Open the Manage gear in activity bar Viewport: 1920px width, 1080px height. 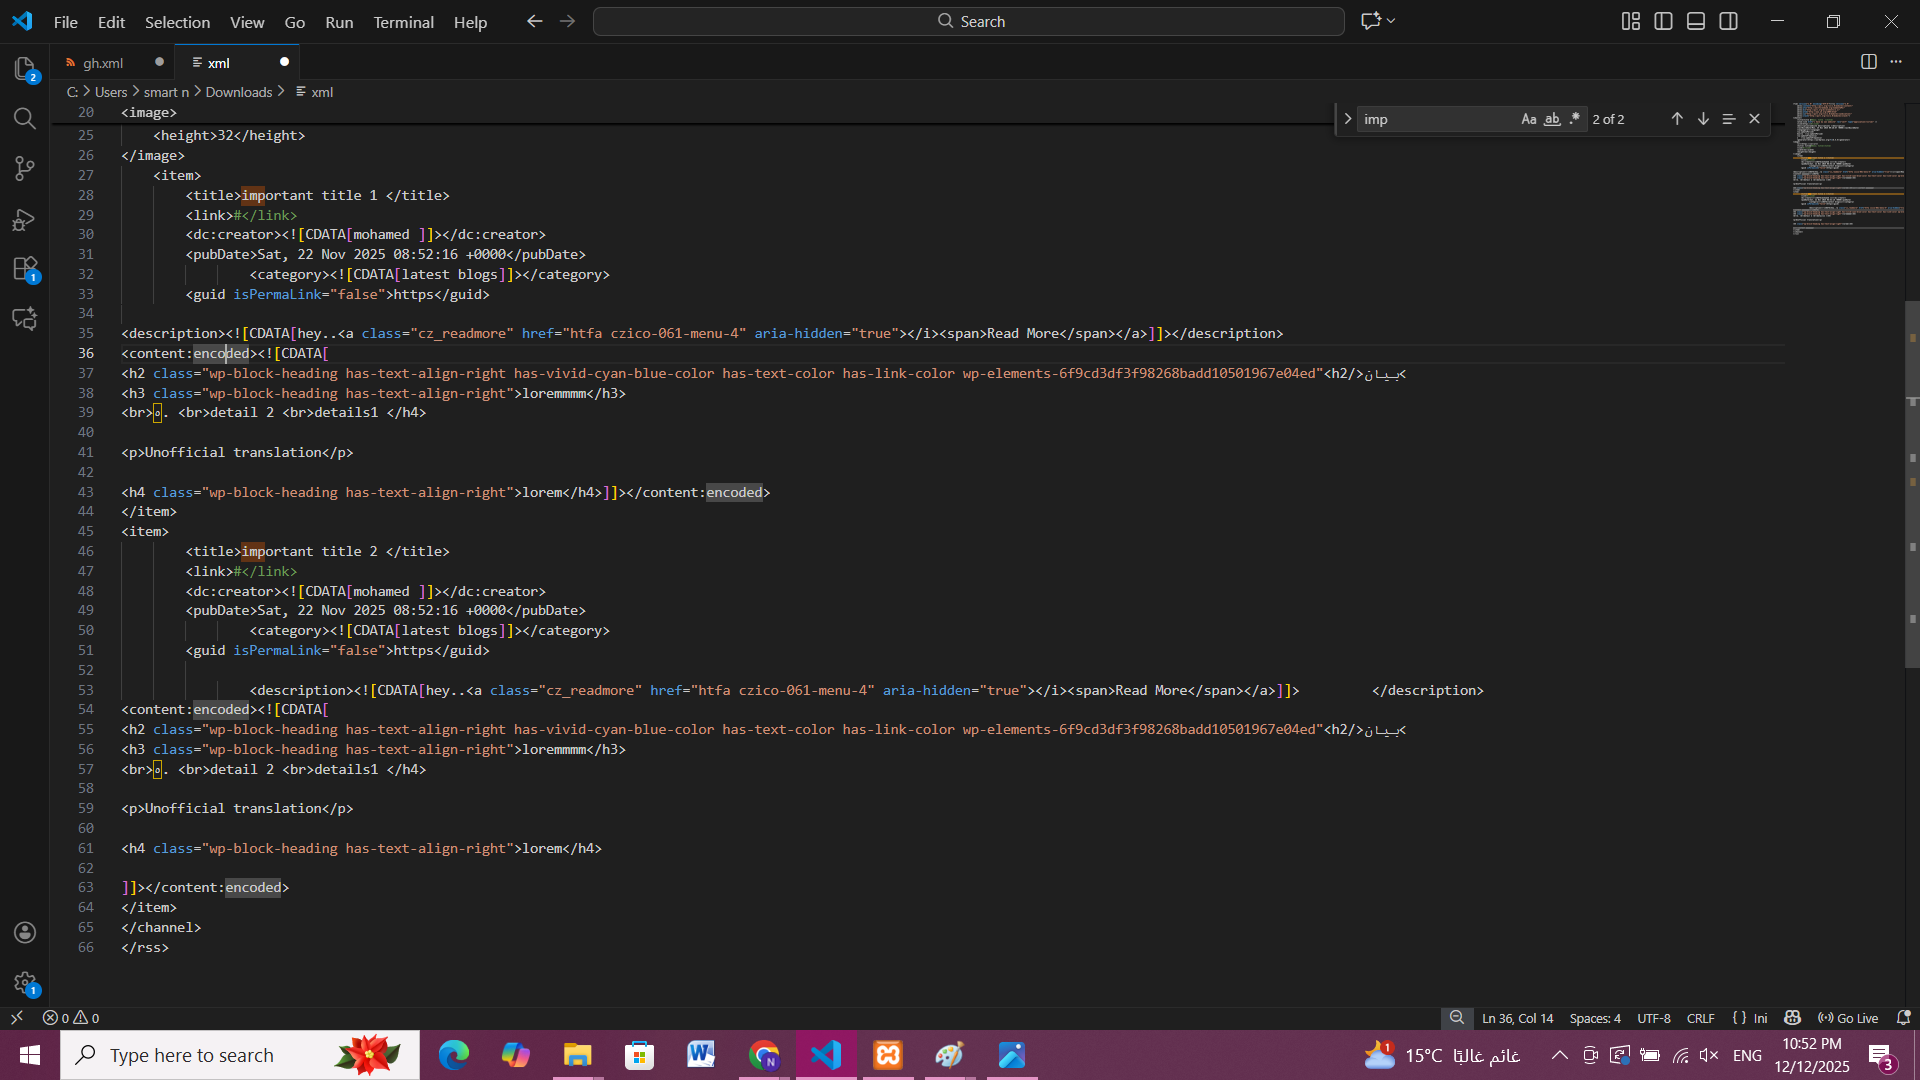[x=25, y=983]
